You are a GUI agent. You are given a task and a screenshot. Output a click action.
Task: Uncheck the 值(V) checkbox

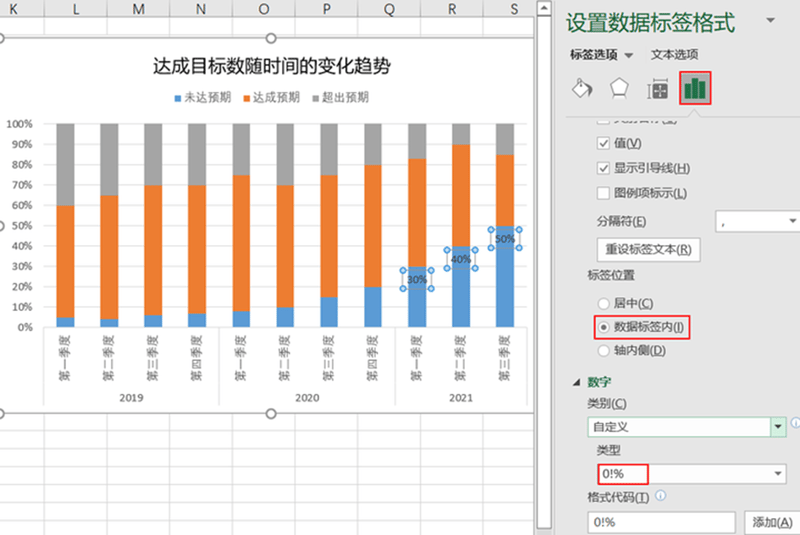[603, 143]
